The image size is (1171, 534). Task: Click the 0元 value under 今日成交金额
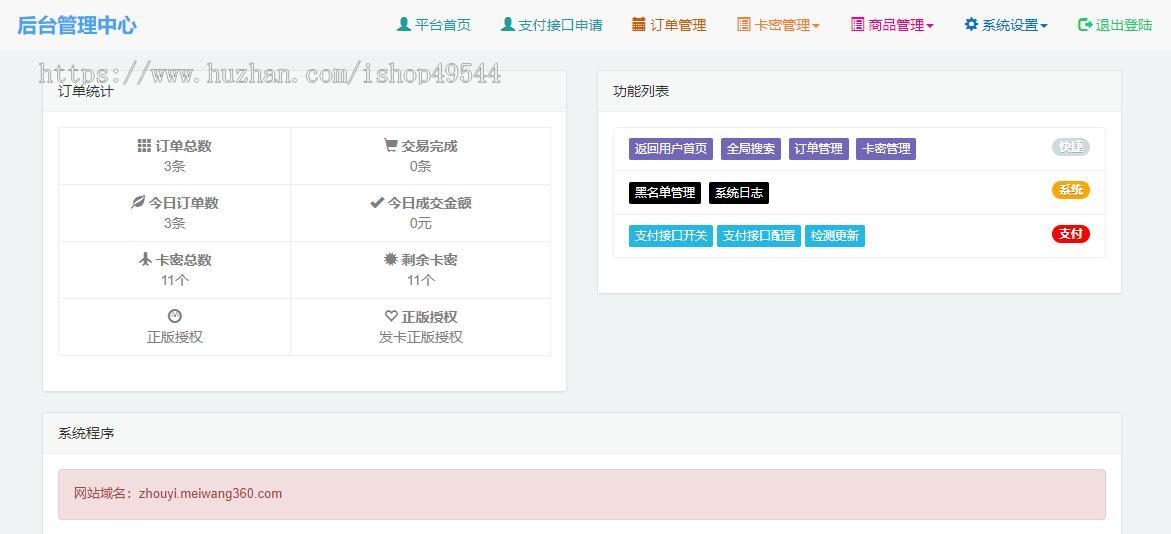coord(420,223)
